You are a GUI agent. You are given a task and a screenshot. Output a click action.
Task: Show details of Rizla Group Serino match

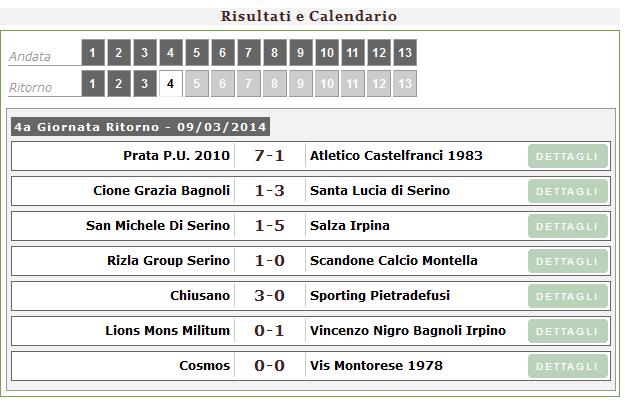pos(567,261)
